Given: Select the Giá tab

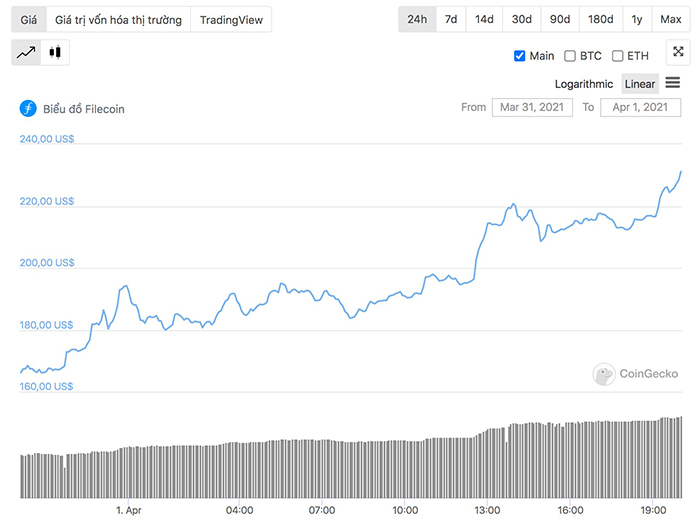Looking at the screenshot, I should (x=29, y=20).
